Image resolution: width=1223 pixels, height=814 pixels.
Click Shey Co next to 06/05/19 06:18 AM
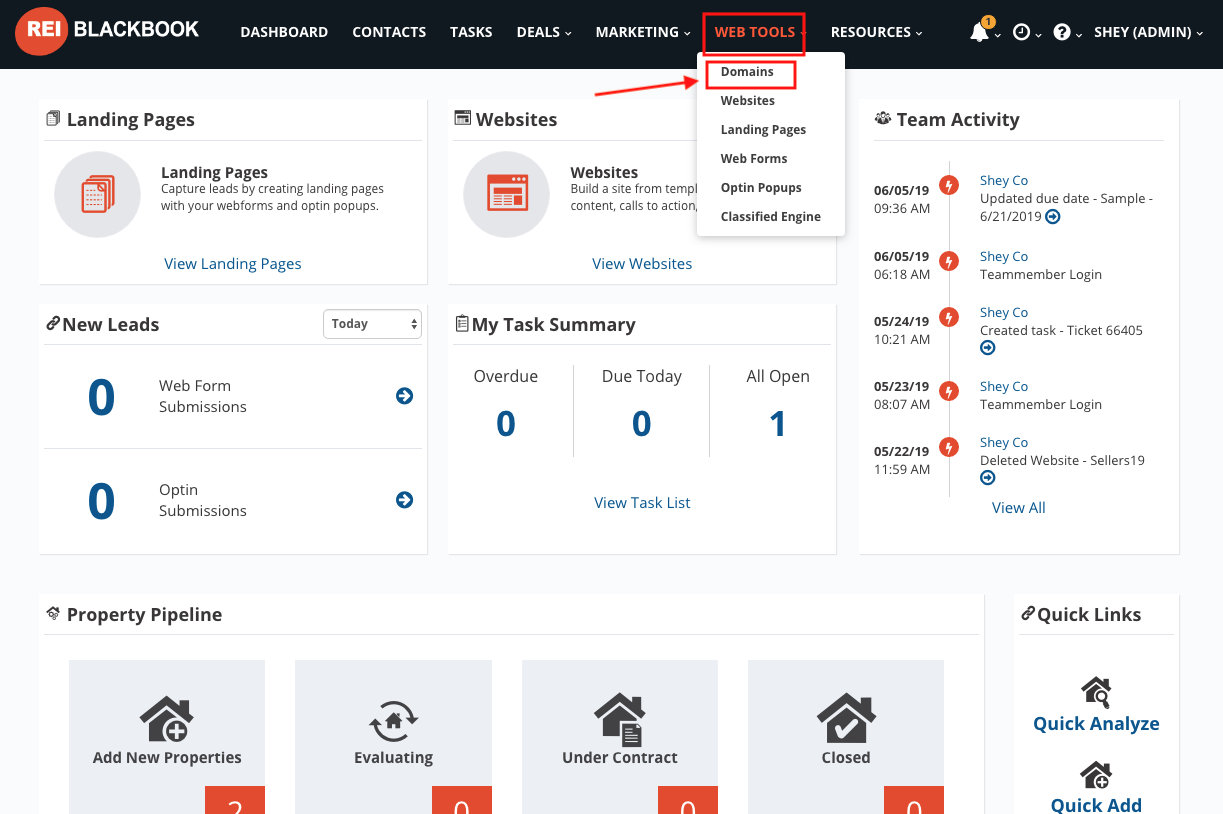[x=1004, y=257]
